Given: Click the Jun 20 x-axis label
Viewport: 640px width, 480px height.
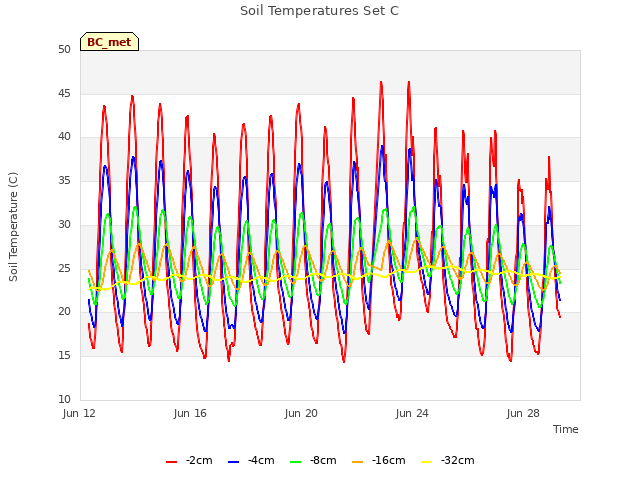Looking at the screenshot, I should 301,413.
